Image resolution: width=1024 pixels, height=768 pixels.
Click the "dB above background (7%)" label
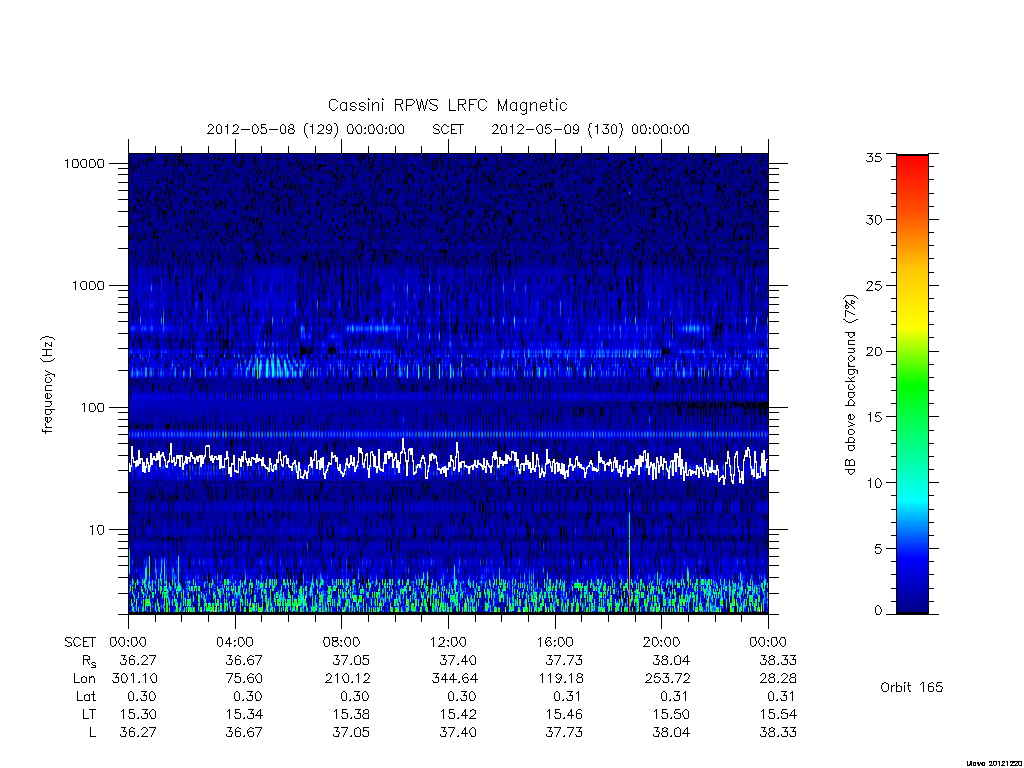click(x=850, y=385)
